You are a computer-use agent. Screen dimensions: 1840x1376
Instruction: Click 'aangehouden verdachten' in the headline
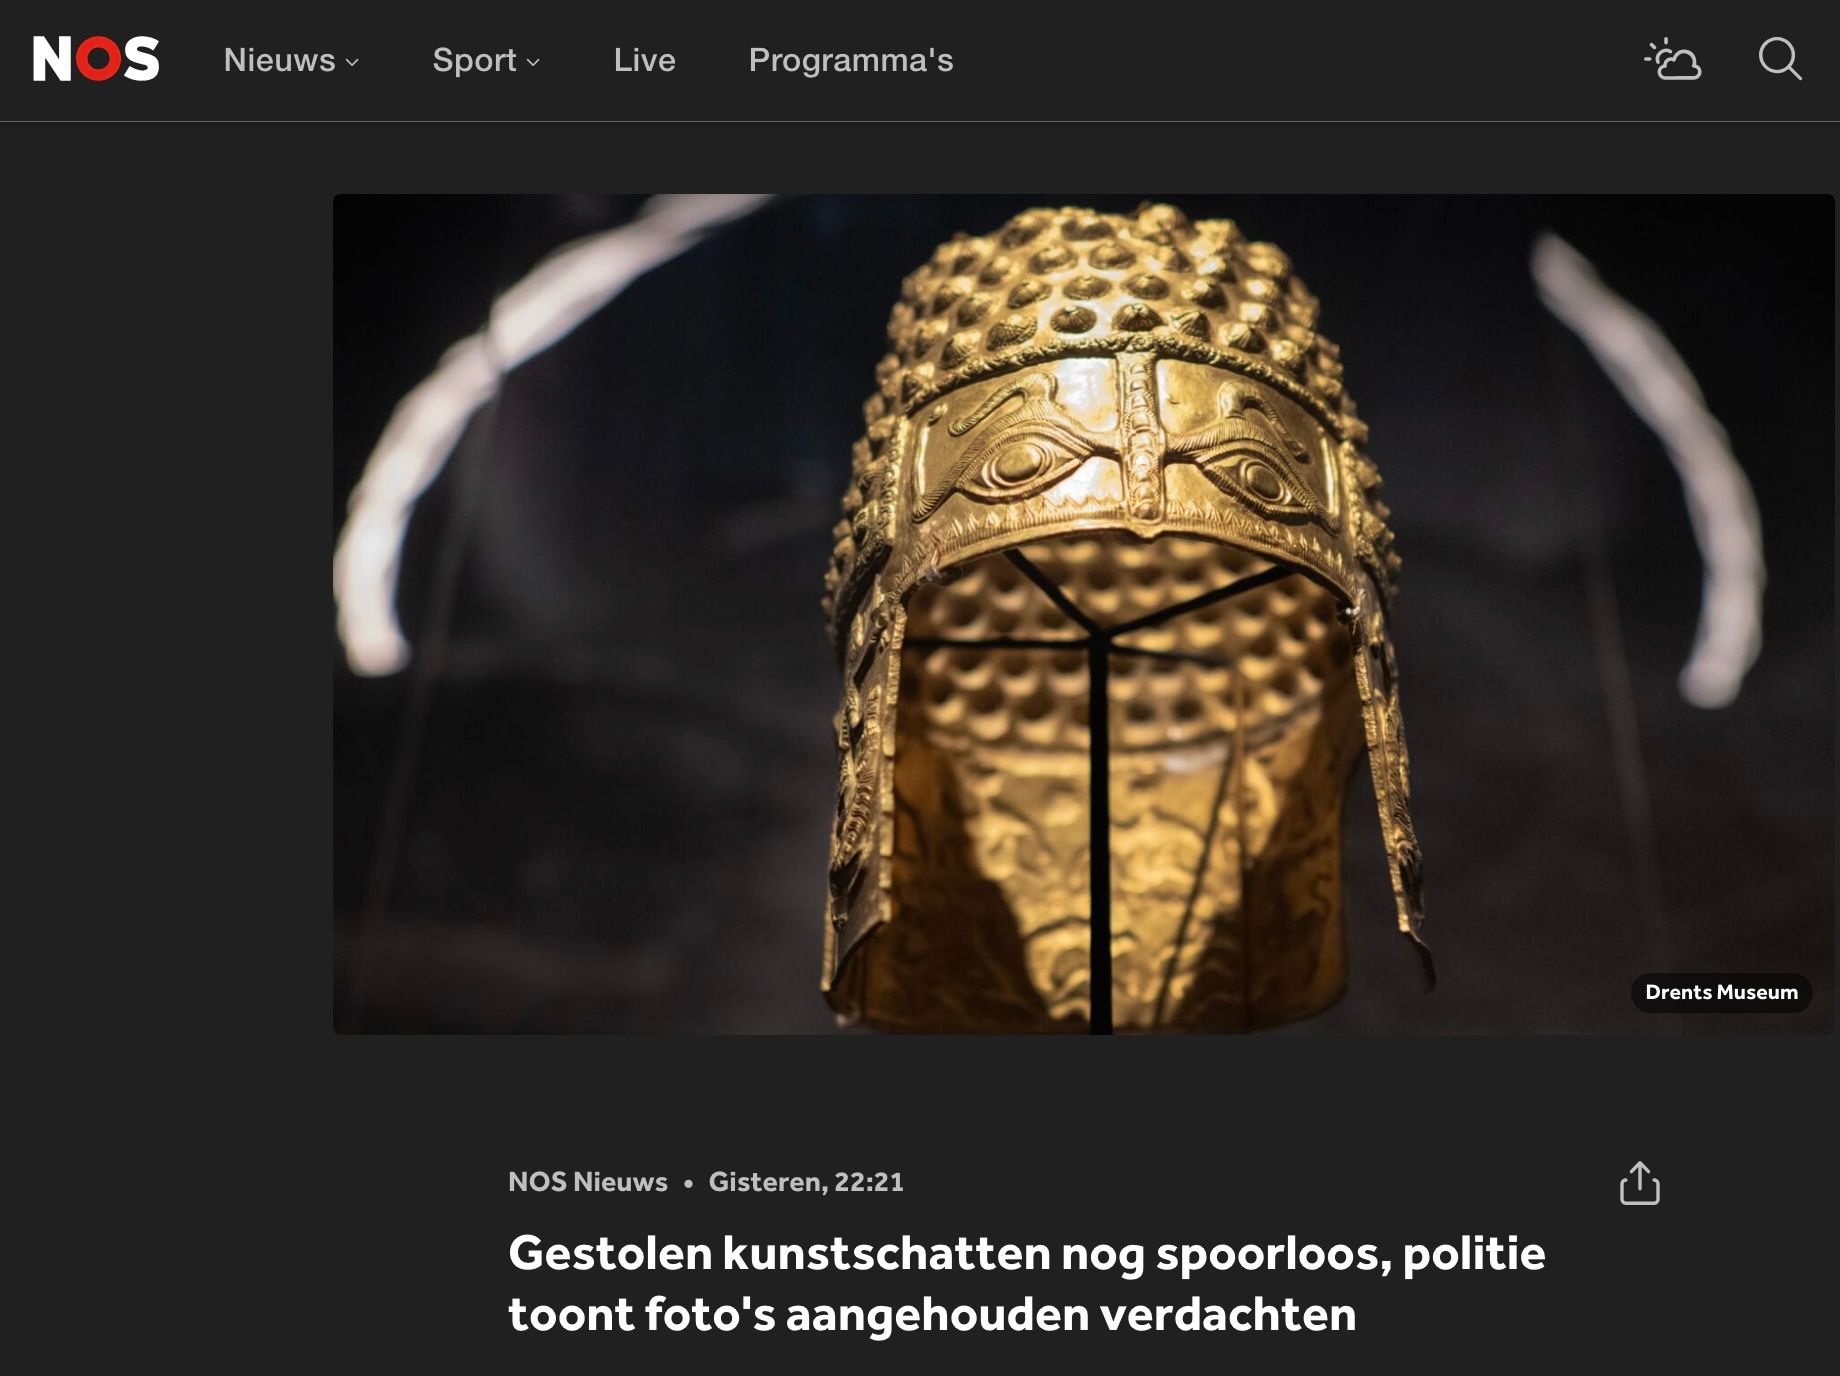click(1071, 1314)
